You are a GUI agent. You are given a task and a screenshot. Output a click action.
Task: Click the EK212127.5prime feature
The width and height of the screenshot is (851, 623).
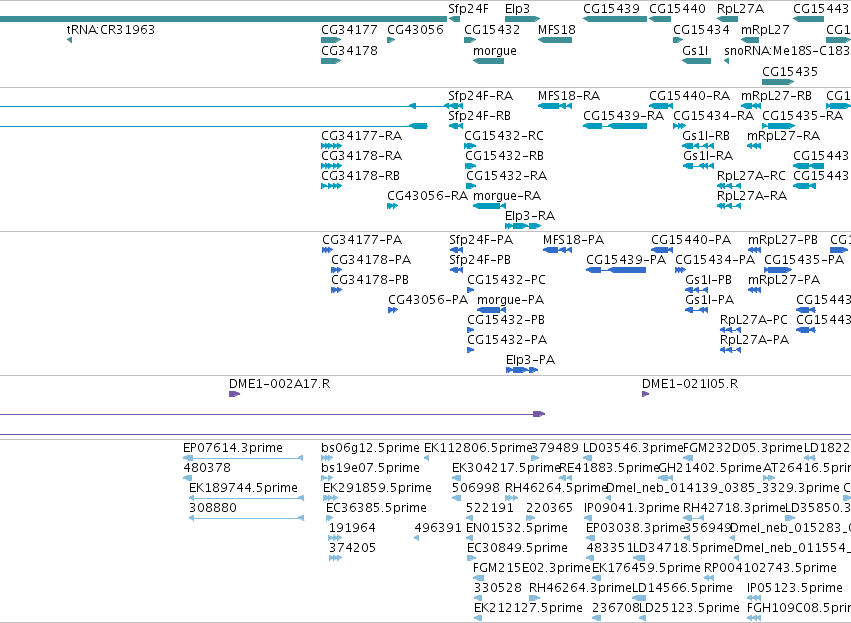pos(478,618)
